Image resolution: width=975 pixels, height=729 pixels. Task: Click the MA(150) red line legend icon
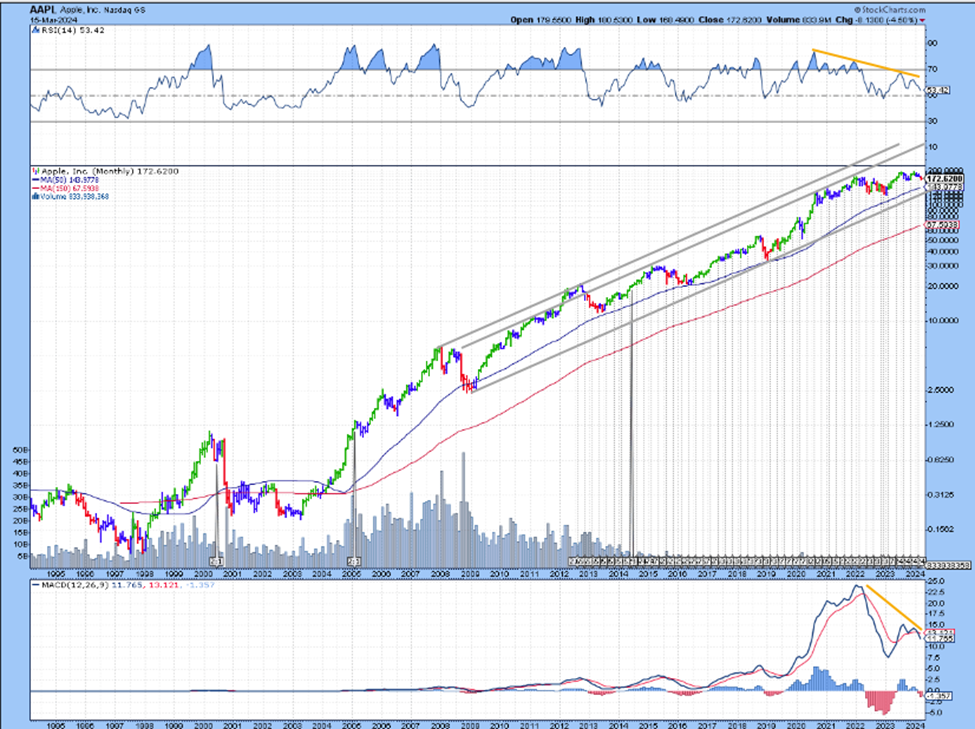coord(38,187)
